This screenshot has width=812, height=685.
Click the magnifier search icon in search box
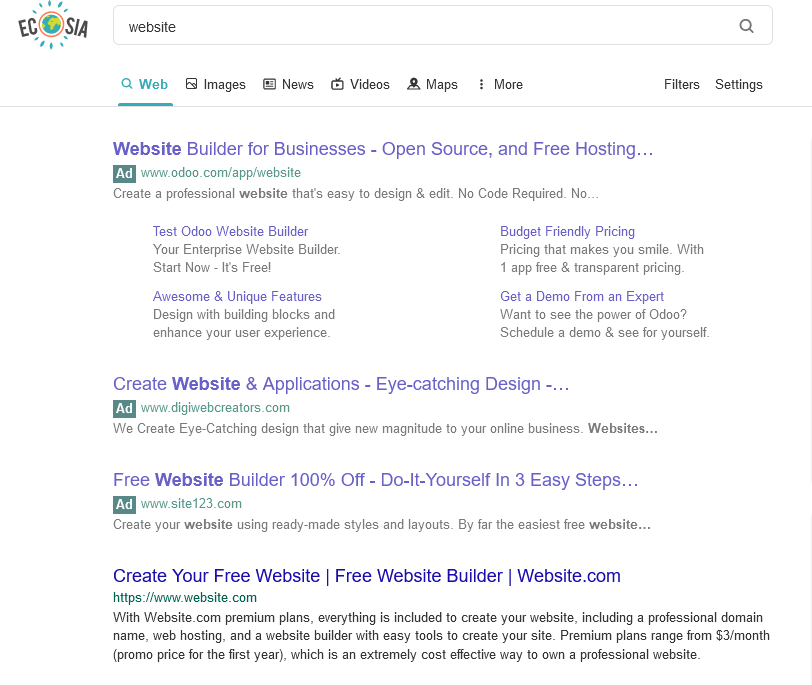pyautogui.click(x=746, y=26)
